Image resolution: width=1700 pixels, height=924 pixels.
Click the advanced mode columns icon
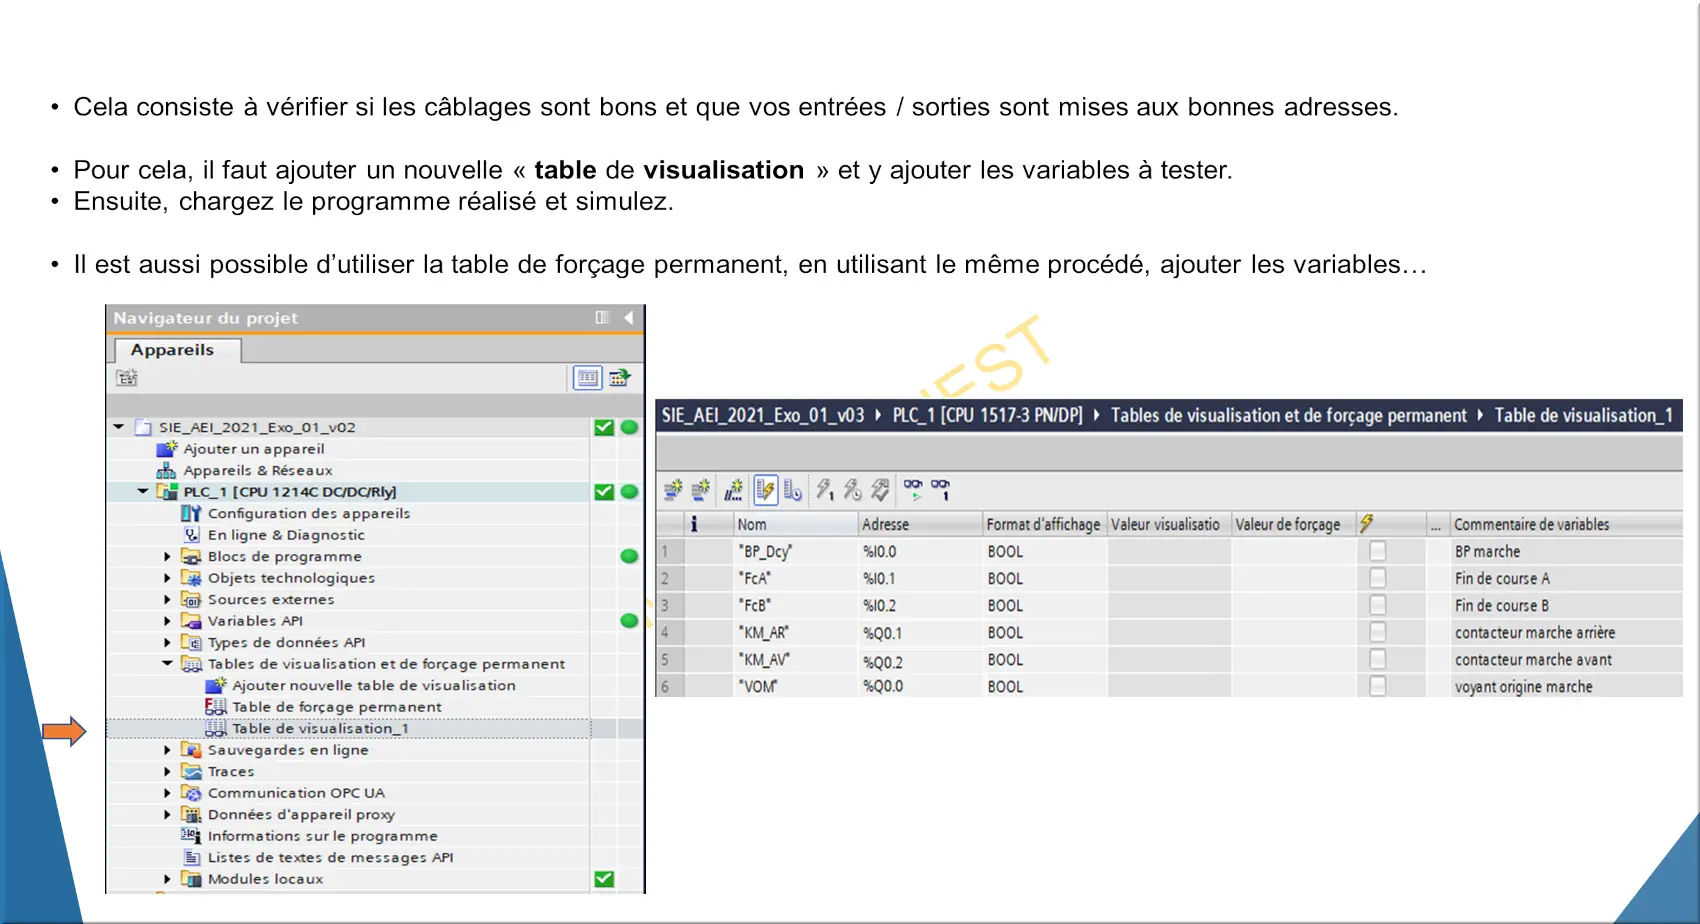[793, 490]
